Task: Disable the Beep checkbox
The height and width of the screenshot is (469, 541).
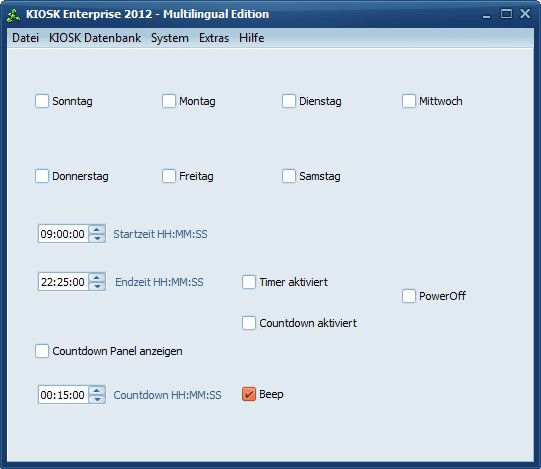Action: coord(249,394)
